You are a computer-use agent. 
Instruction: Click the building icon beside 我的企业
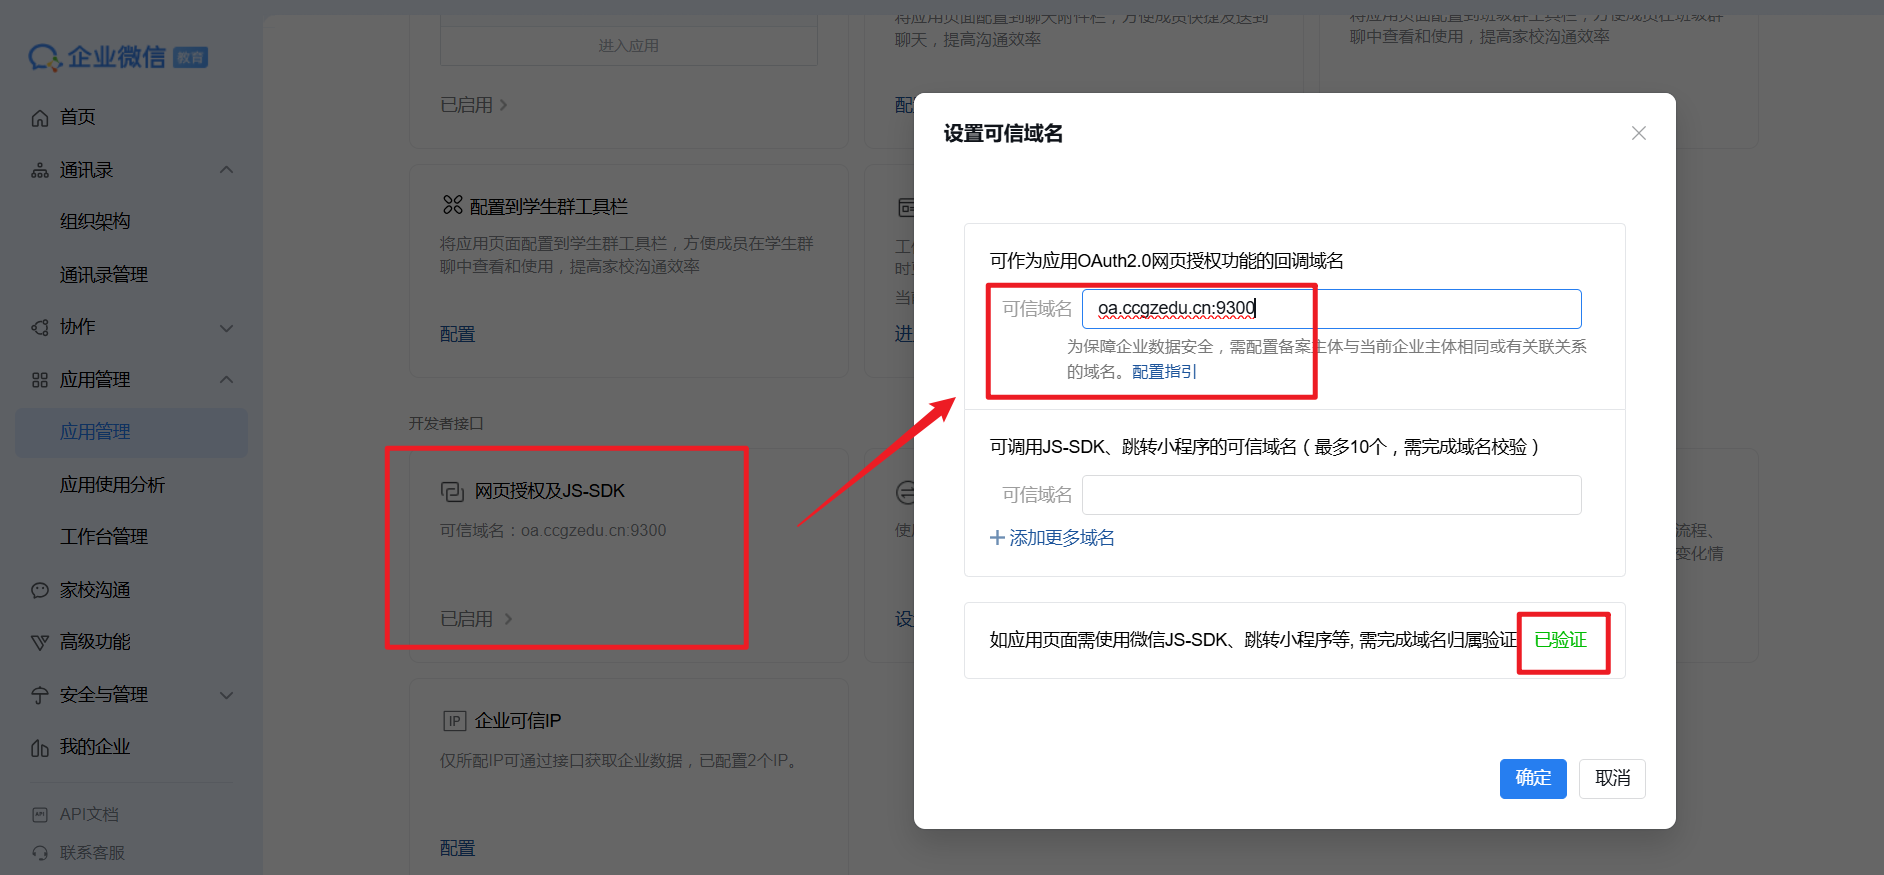(40, 748)
